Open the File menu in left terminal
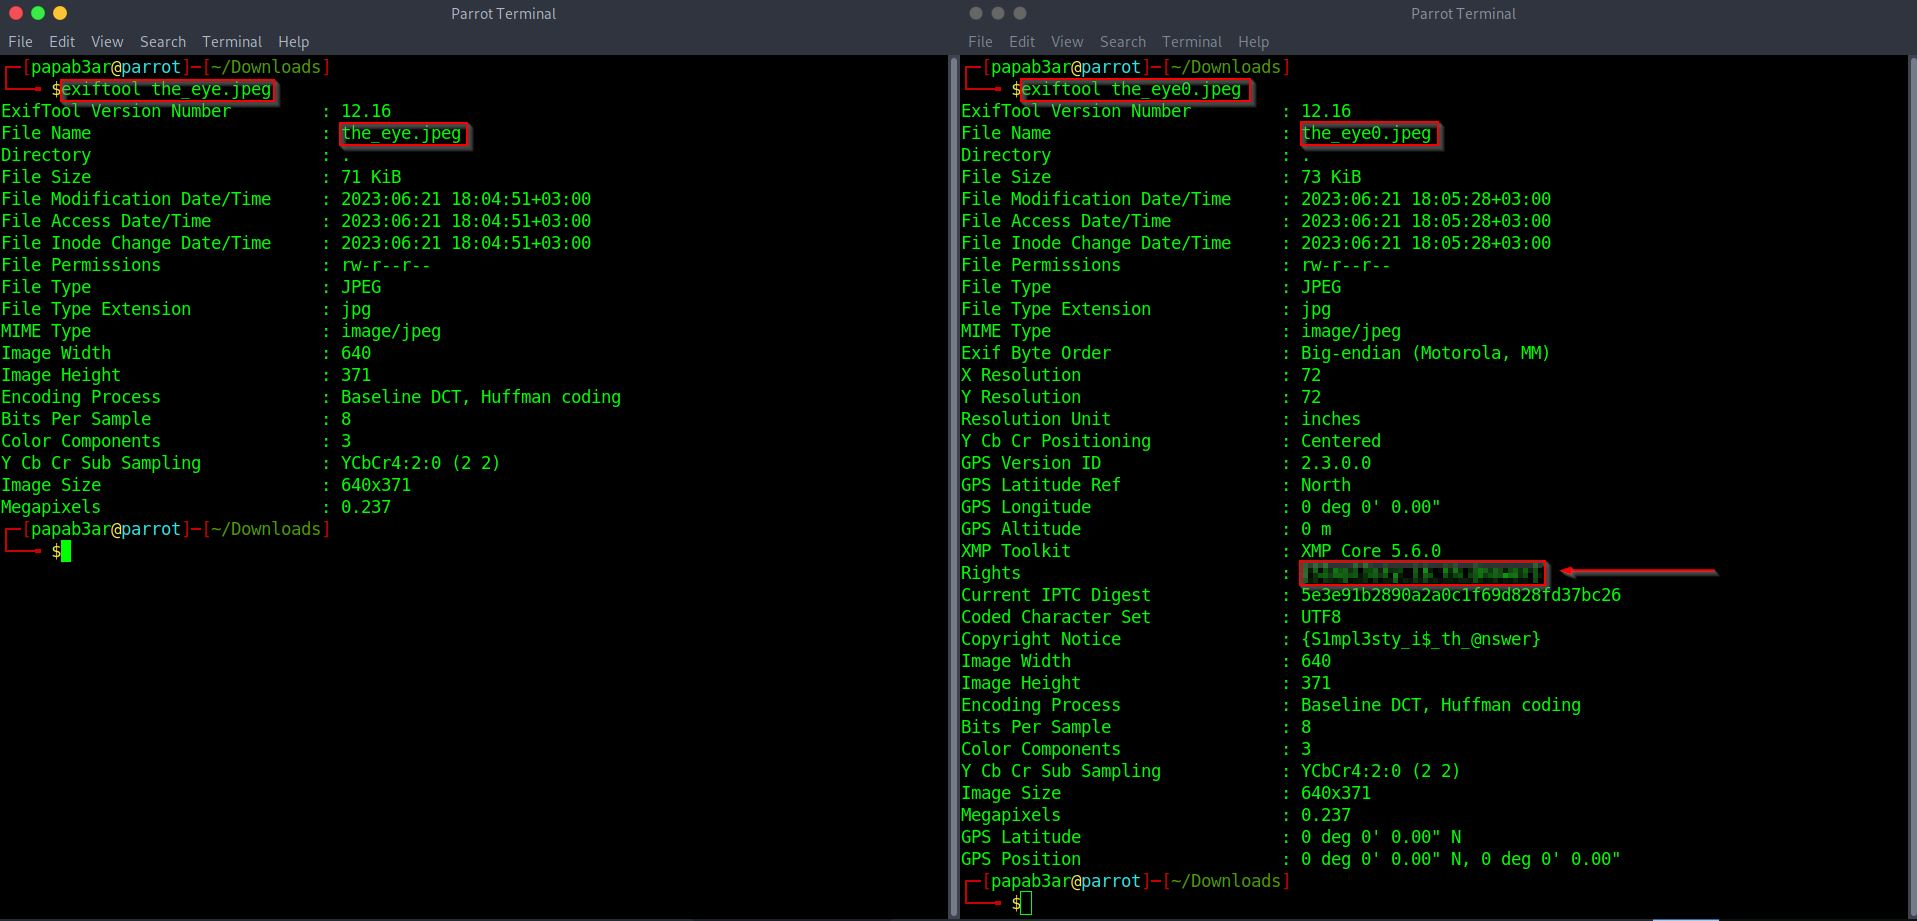 [x=20, y=42]
